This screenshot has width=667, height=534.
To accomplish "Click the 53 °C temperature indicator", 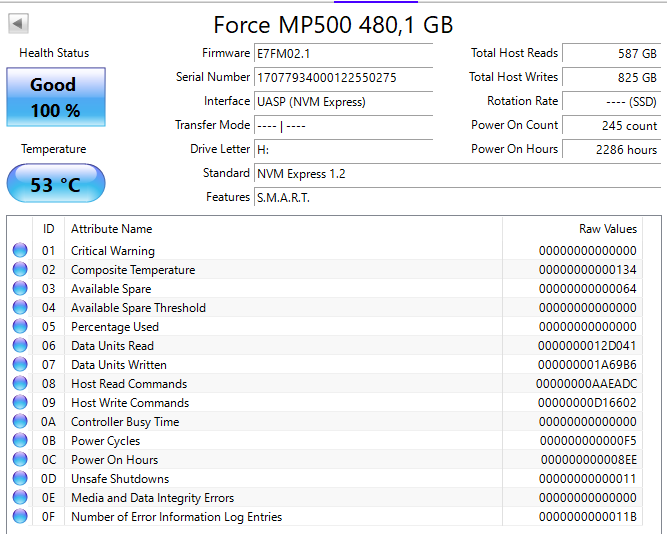I will tap(55, 184).
